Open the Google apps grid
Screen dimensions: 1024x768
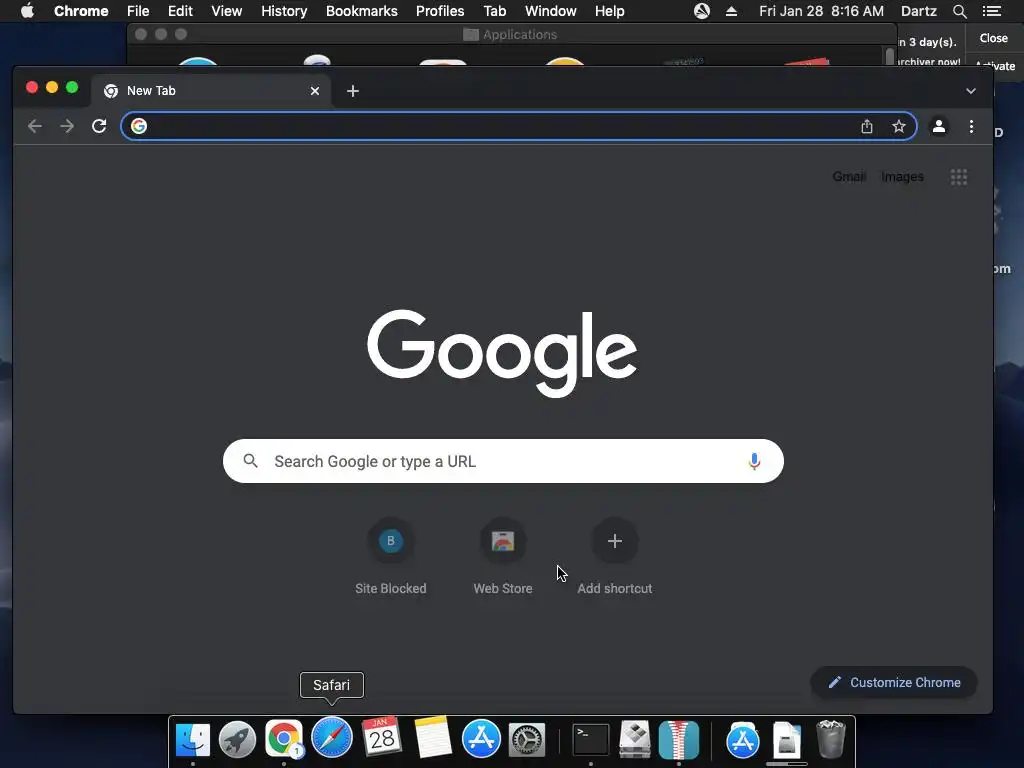[958, 177]
